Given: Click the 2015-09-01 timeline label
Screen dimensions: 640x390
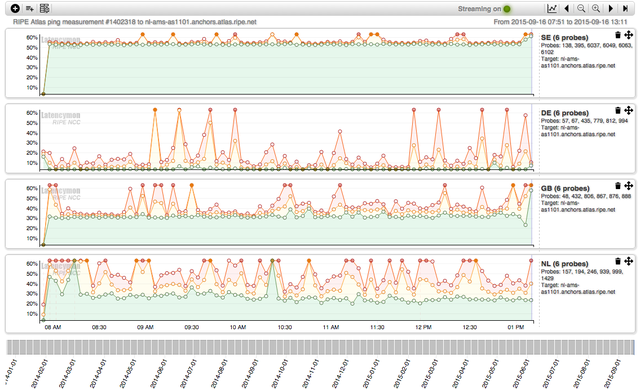Looking at the screenshot, I should click(614, 373).
